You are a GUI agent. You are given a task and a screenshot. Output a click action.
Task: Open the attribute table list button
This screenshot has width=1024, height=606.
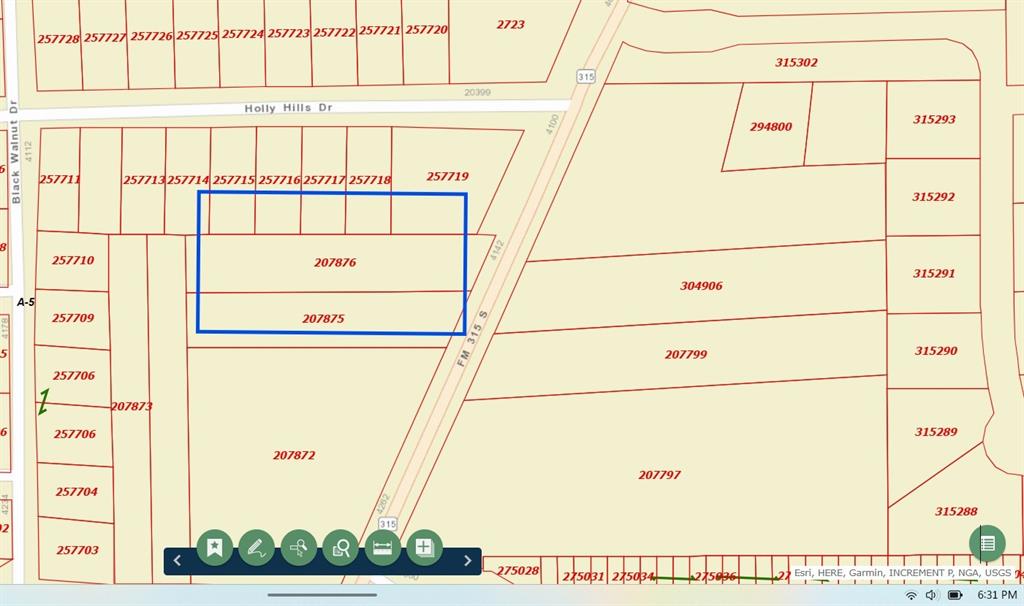(x=986, y=543)
